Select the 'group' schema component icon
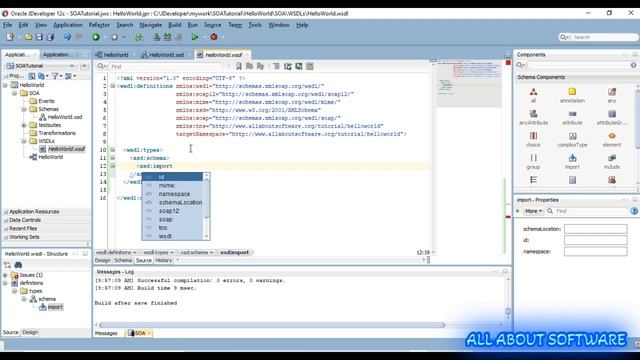 coord(533,158)
